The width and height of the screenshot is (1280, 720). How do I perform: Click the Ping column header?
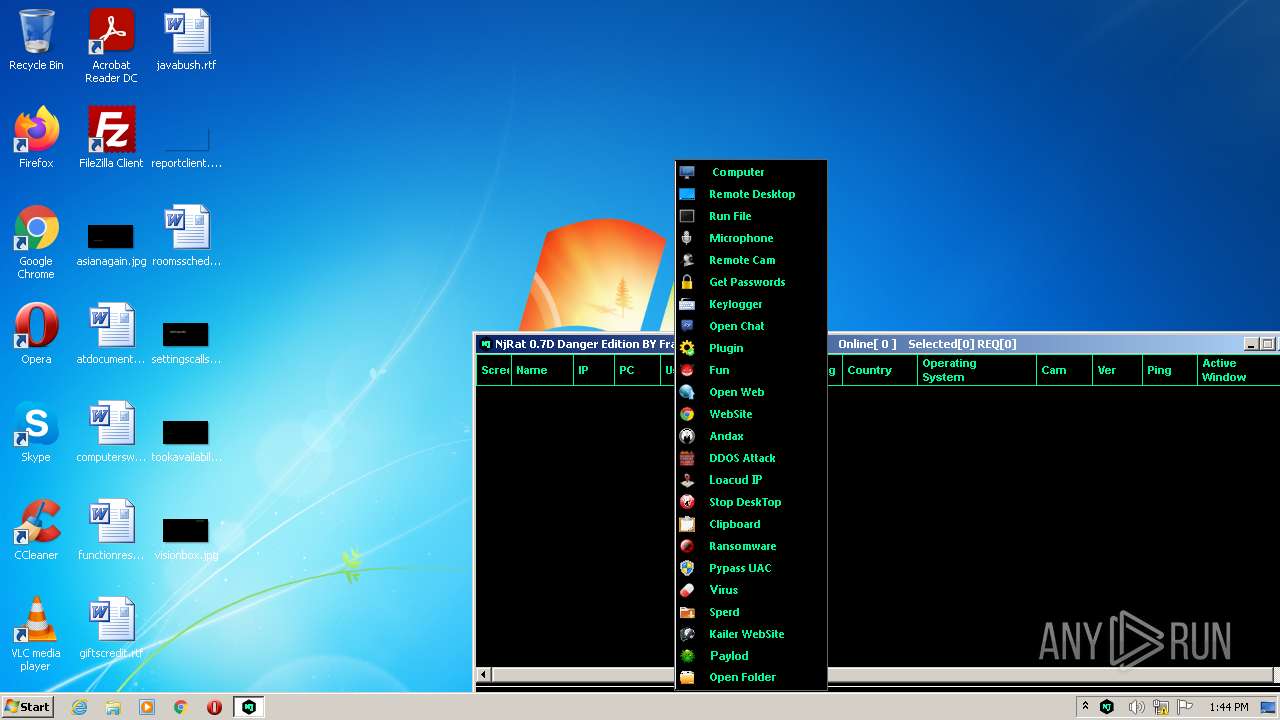(x=1170, y=370)
